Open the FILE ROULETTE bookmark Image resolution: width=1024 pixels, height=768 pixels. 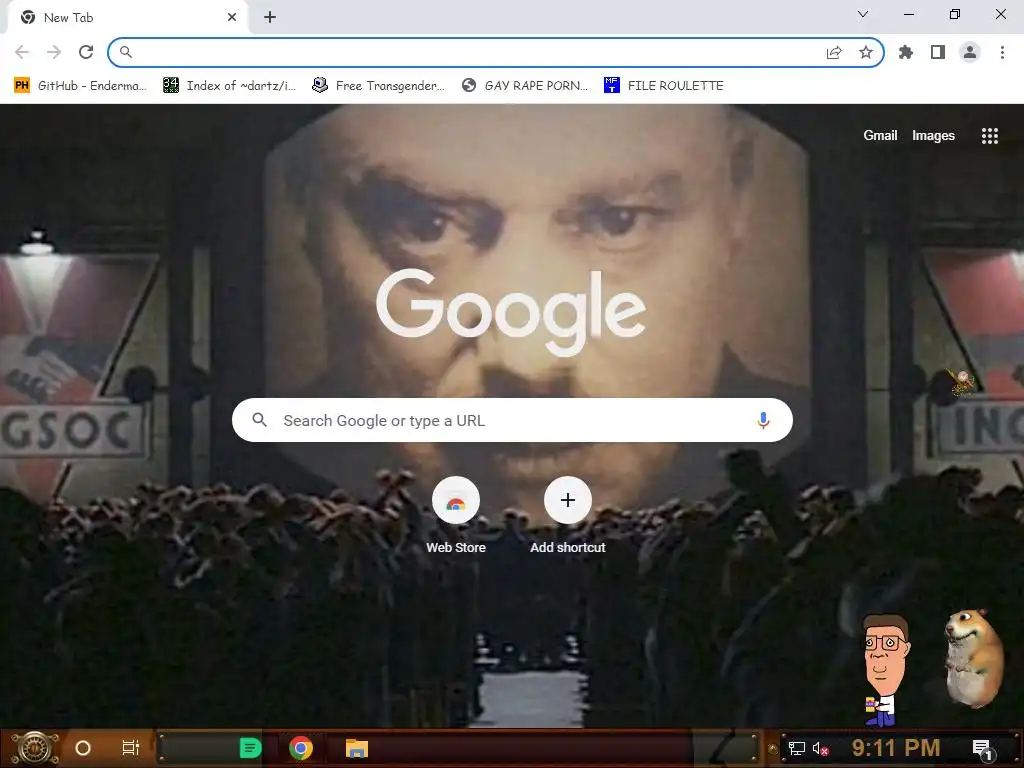tap(664, 86)
